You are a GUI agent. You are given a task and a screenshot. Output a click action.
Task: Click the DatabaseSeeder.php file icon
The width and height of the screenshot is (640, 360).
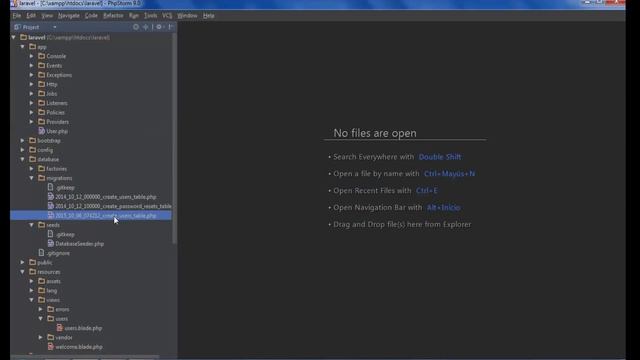tap(51, 244)
